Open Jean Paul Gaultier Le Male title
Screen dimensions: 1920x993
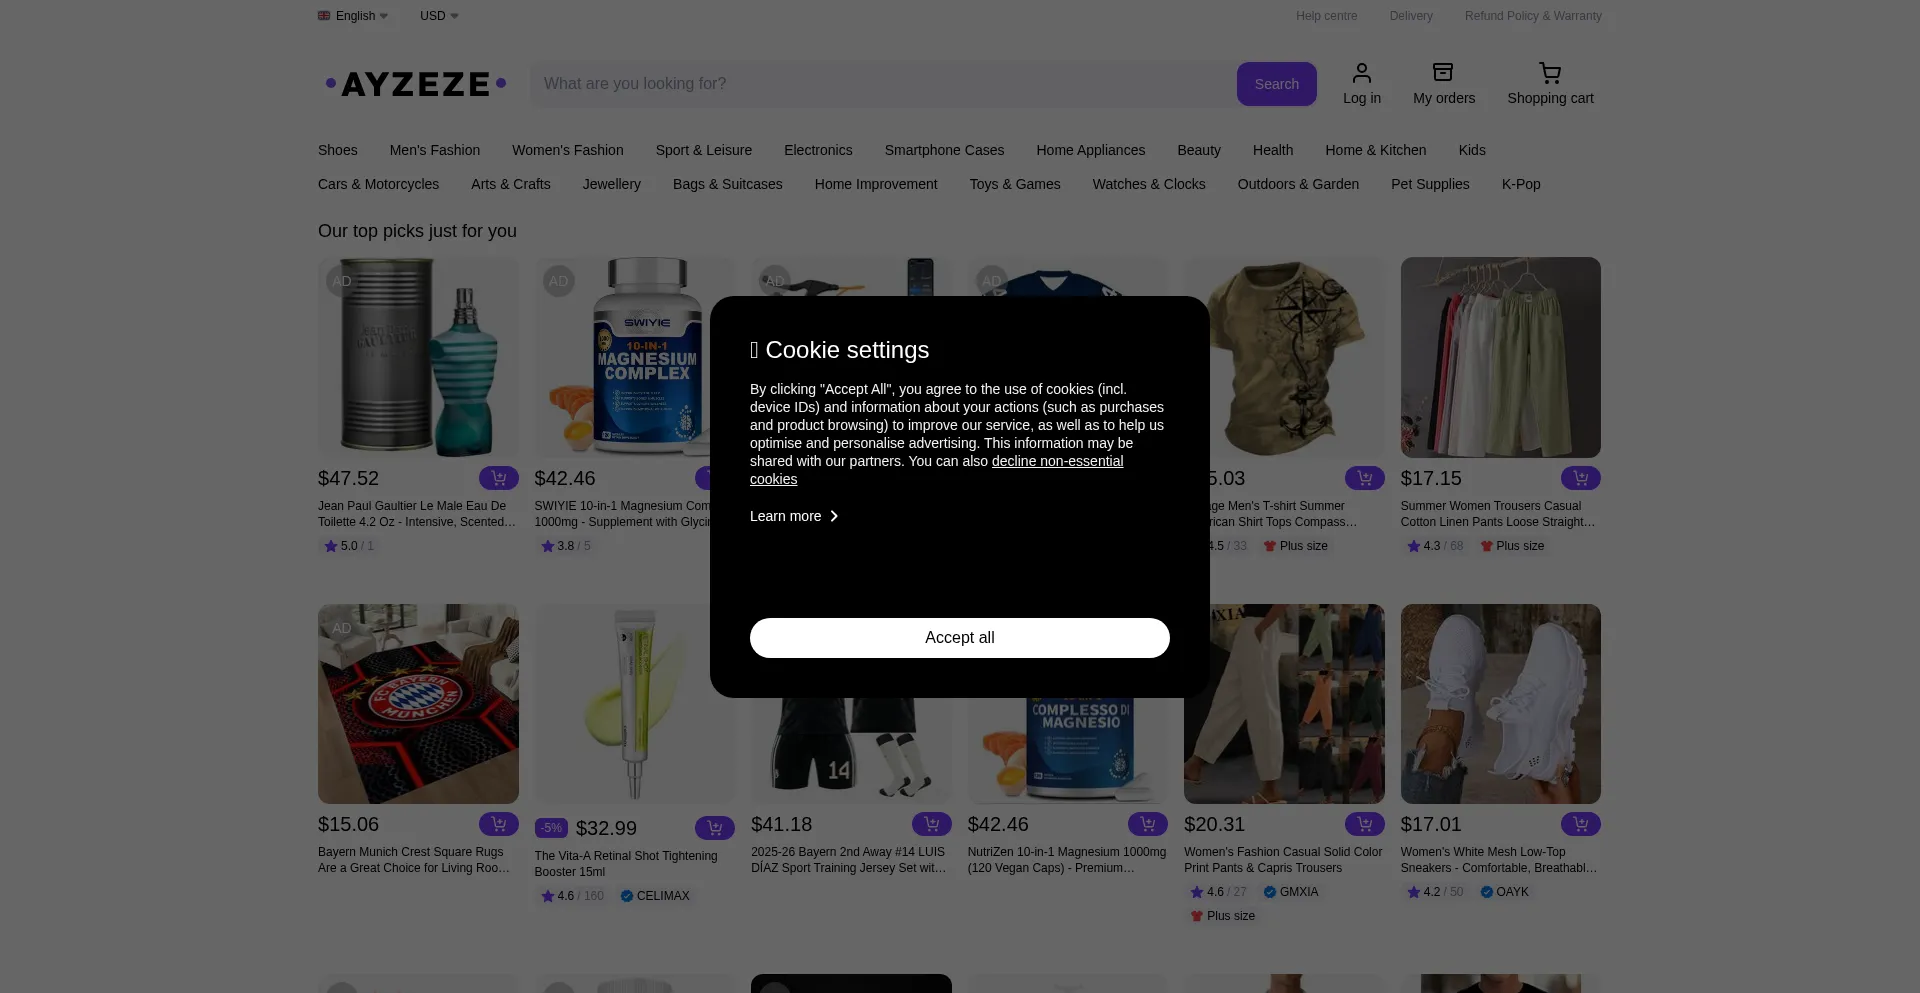coord(417,514)
